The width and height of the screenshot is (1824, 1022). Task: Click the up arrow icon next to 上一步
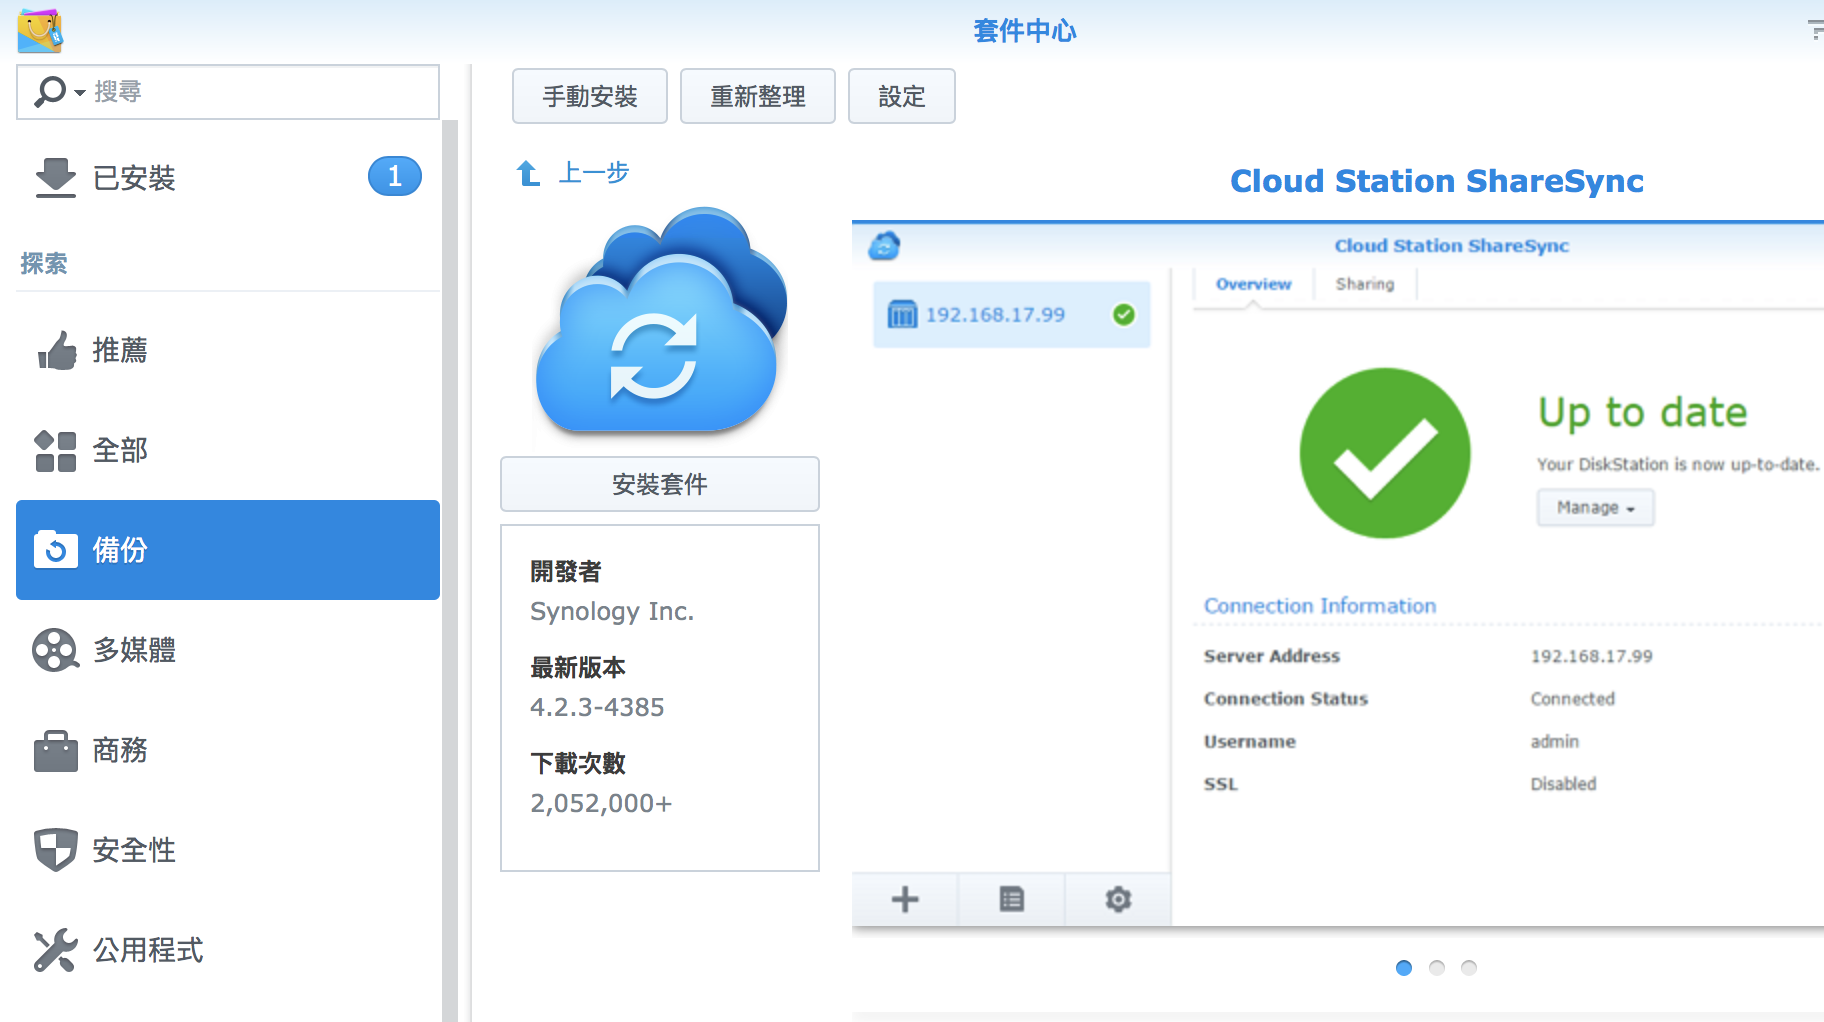pyautogui.click(x=528, y=174)
